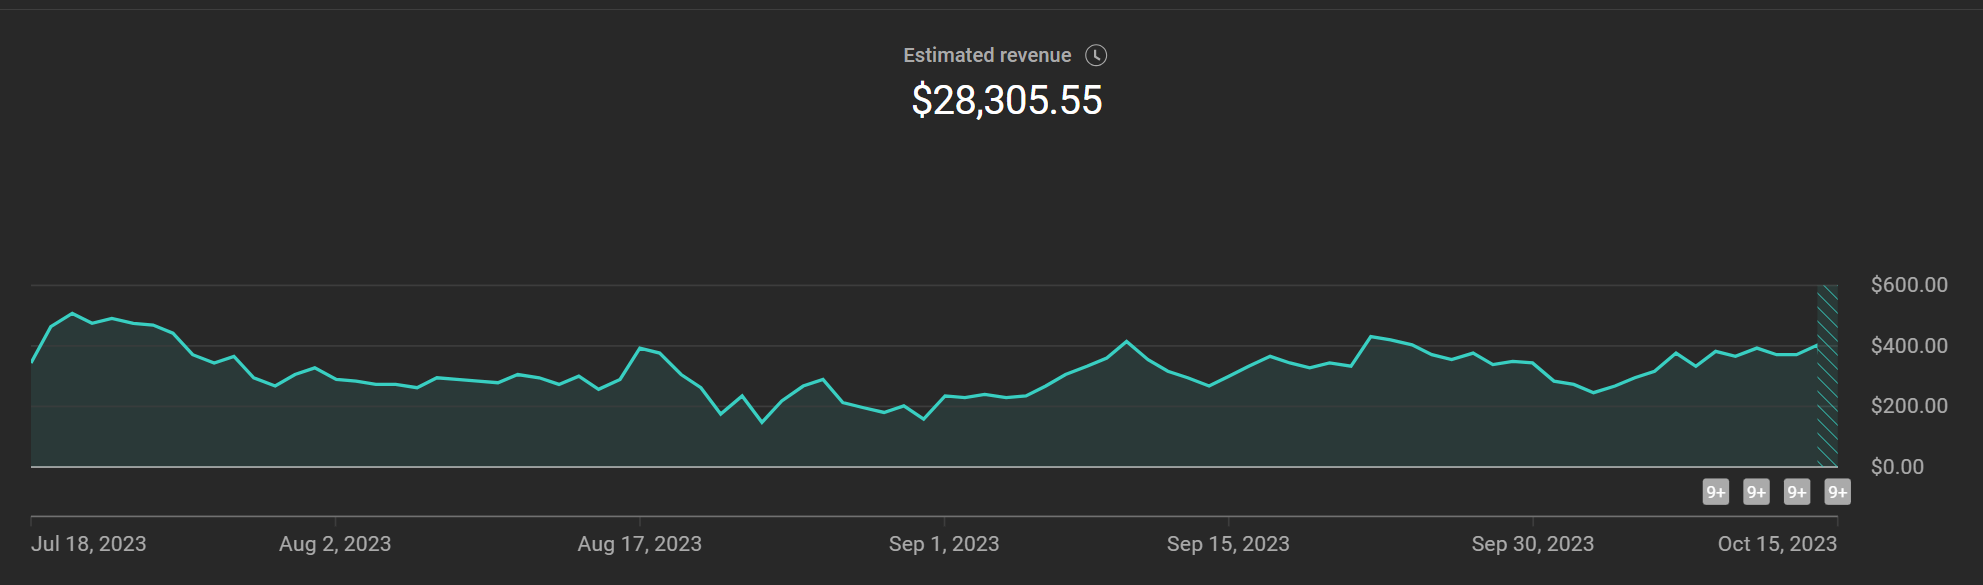Click the clock icon beside Estimated revenue
The width and height of the screenshot is (1983, 585).
pyautogui.click(x=1096, y=55)
